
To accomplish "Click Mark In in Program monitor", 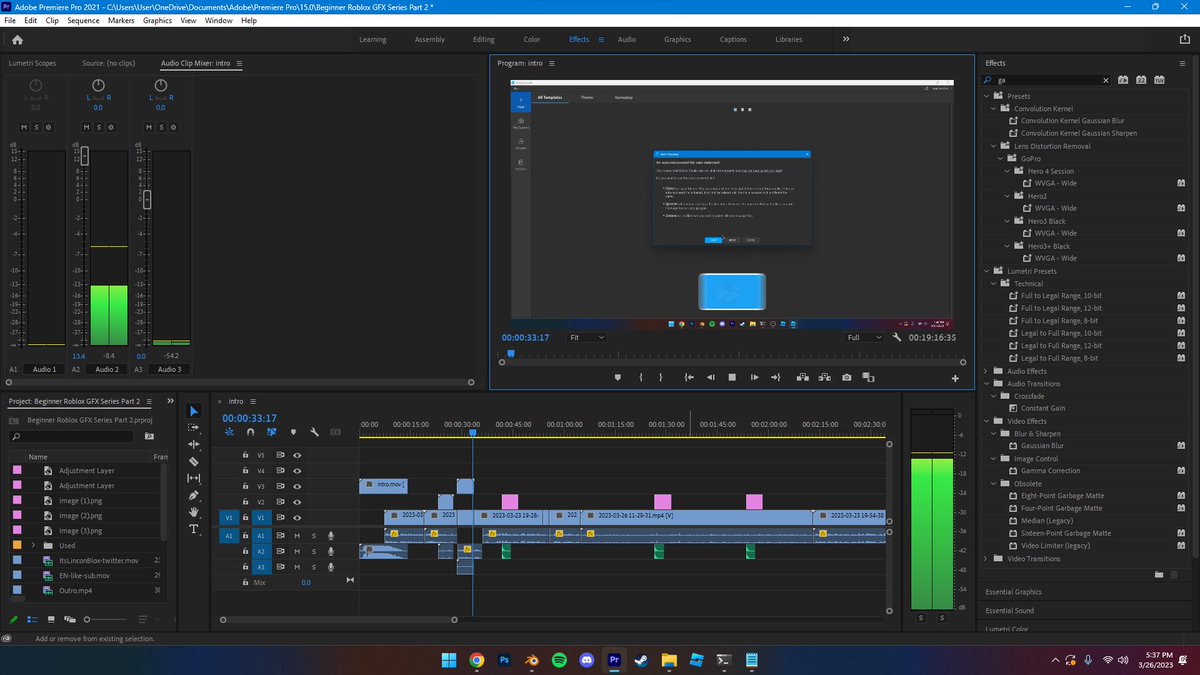I will point(640,377).
